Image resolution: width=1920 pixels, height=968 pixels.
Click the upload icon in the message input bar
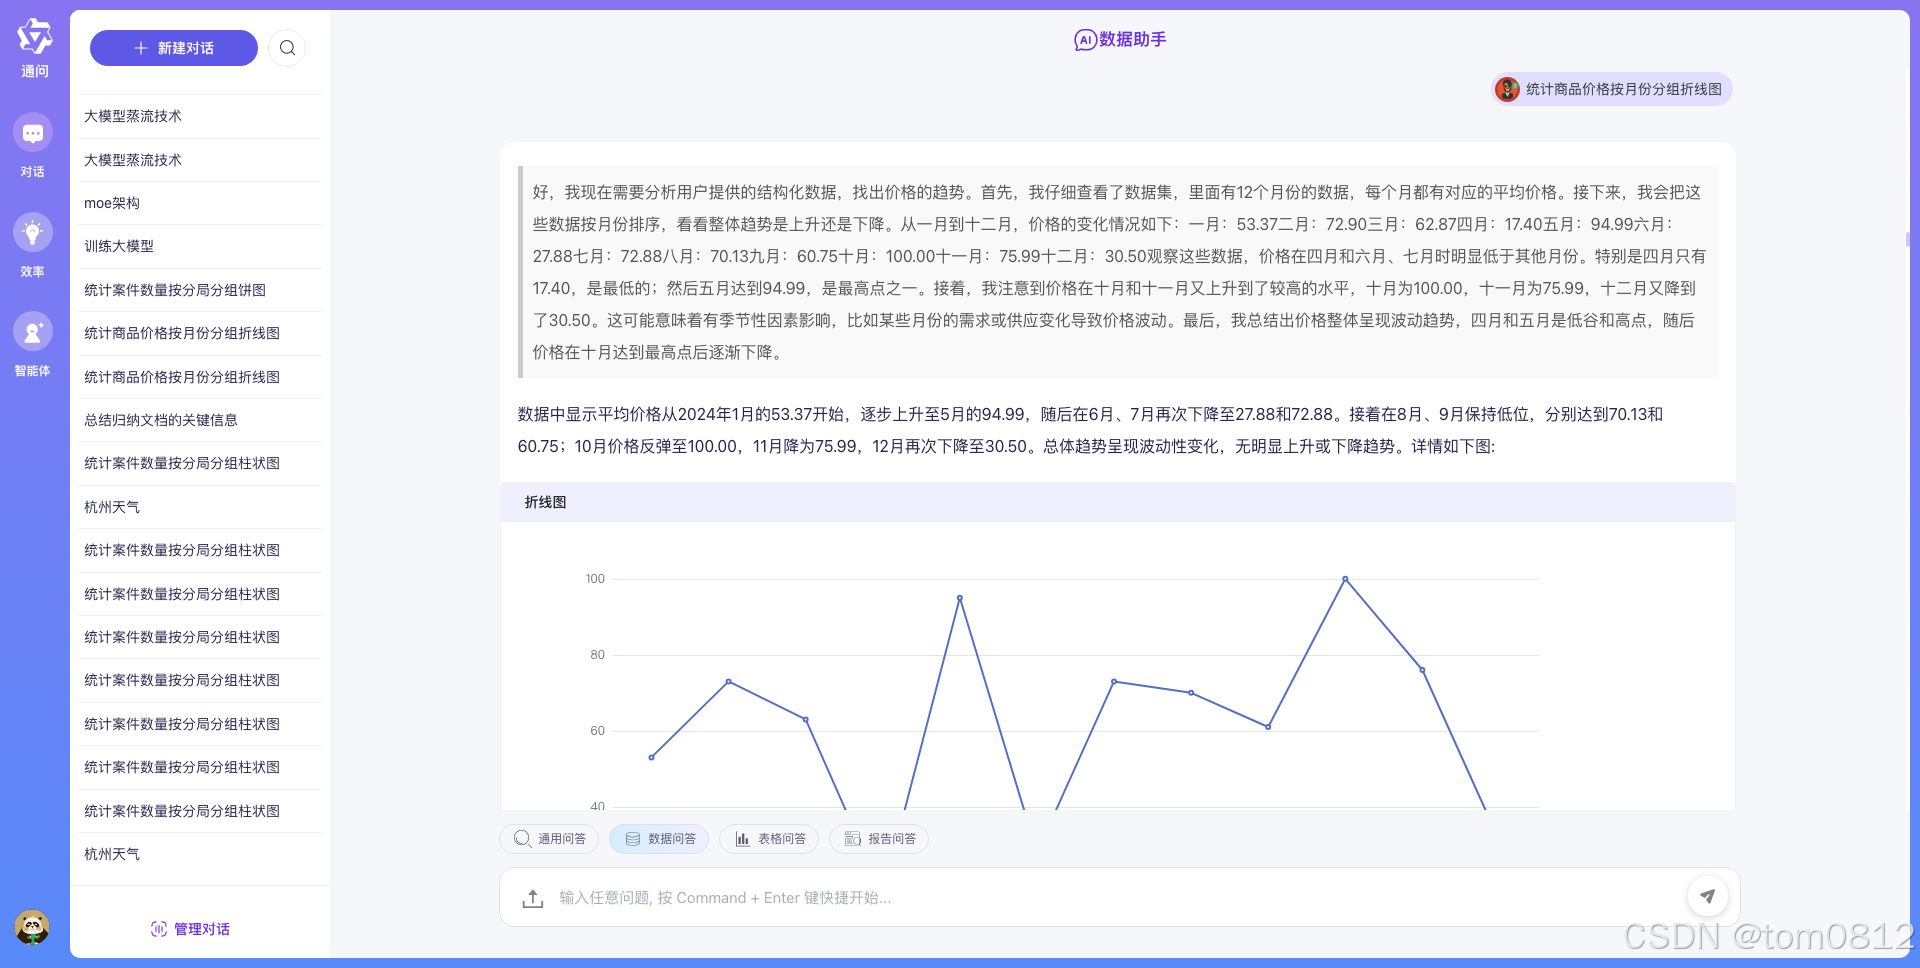[x=532, y=897]
